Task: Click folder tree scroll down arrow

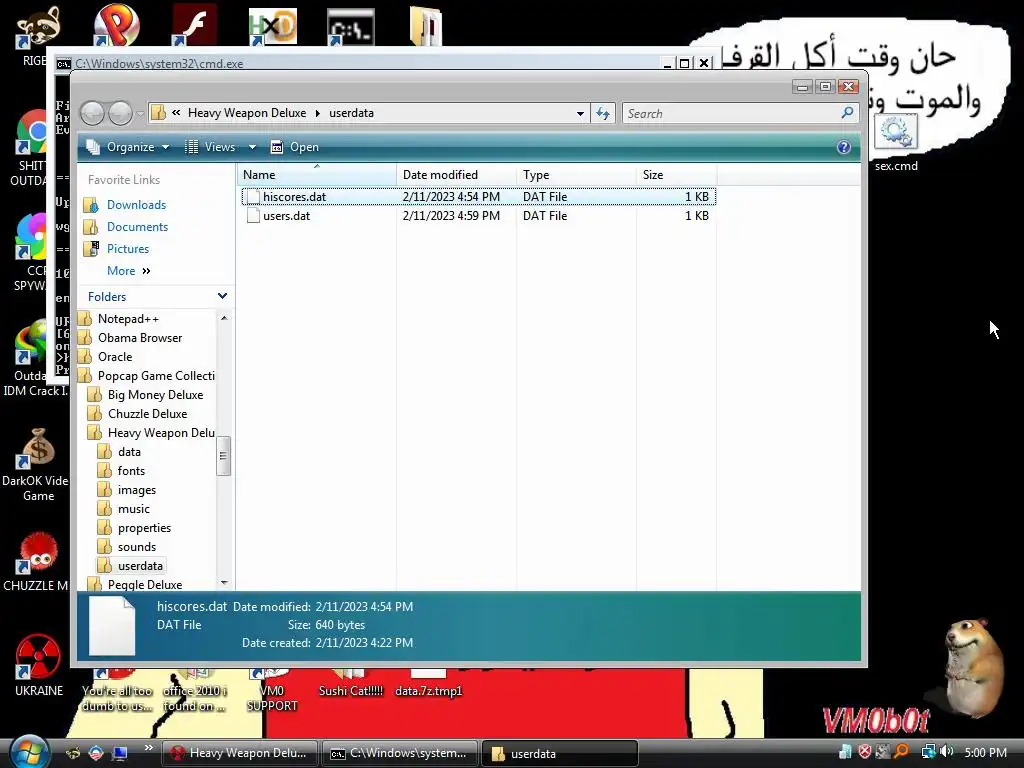Action: click(224, 583)
